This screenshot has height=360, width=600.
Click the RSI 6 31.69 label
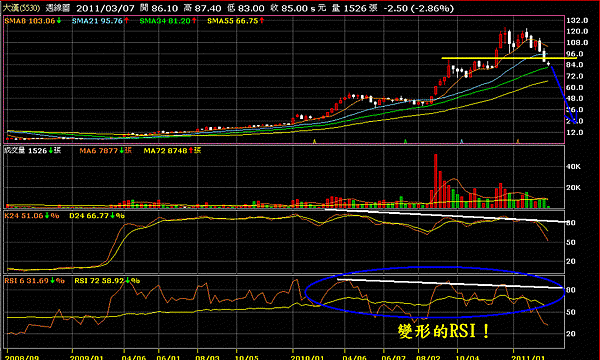coord(34,281)
